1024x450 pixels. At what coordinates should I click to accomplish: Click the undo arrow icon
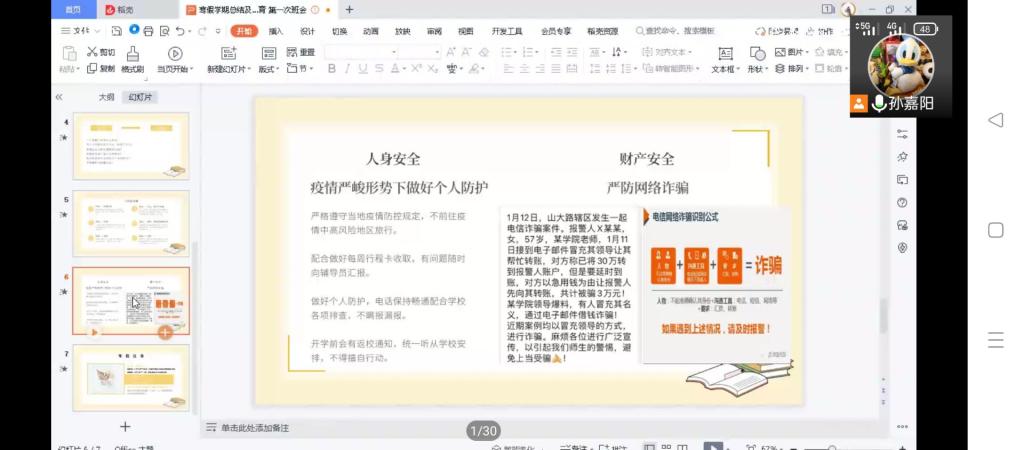click(179, 31)
